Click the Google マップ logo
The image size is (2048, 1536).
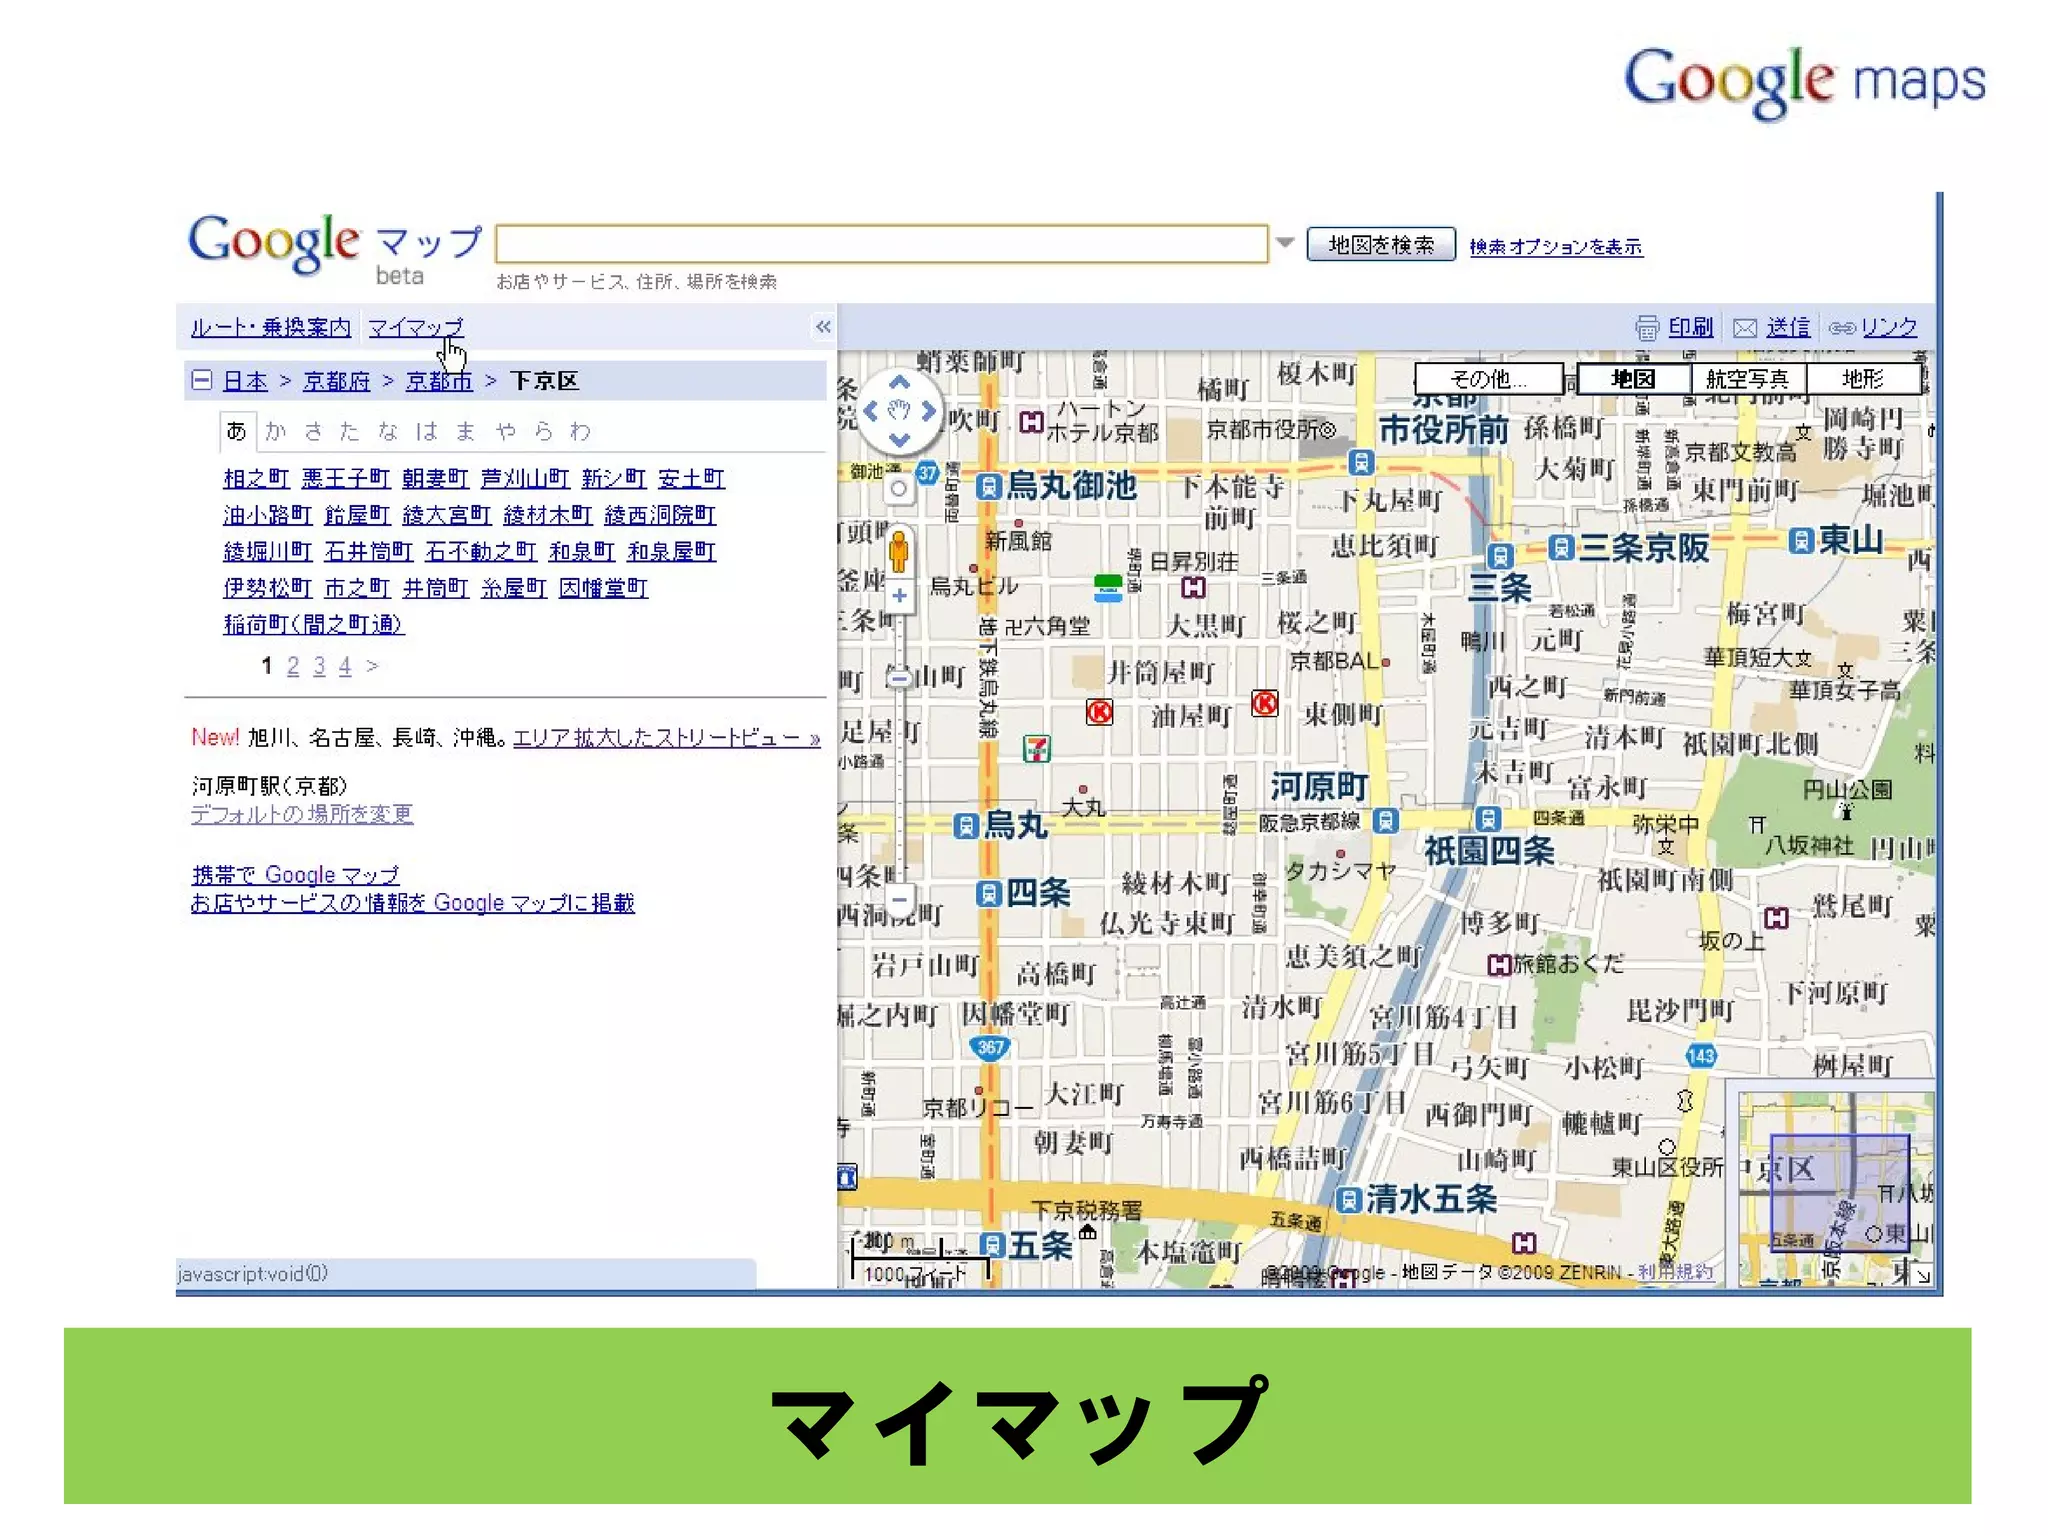click(x=336, y=248)
